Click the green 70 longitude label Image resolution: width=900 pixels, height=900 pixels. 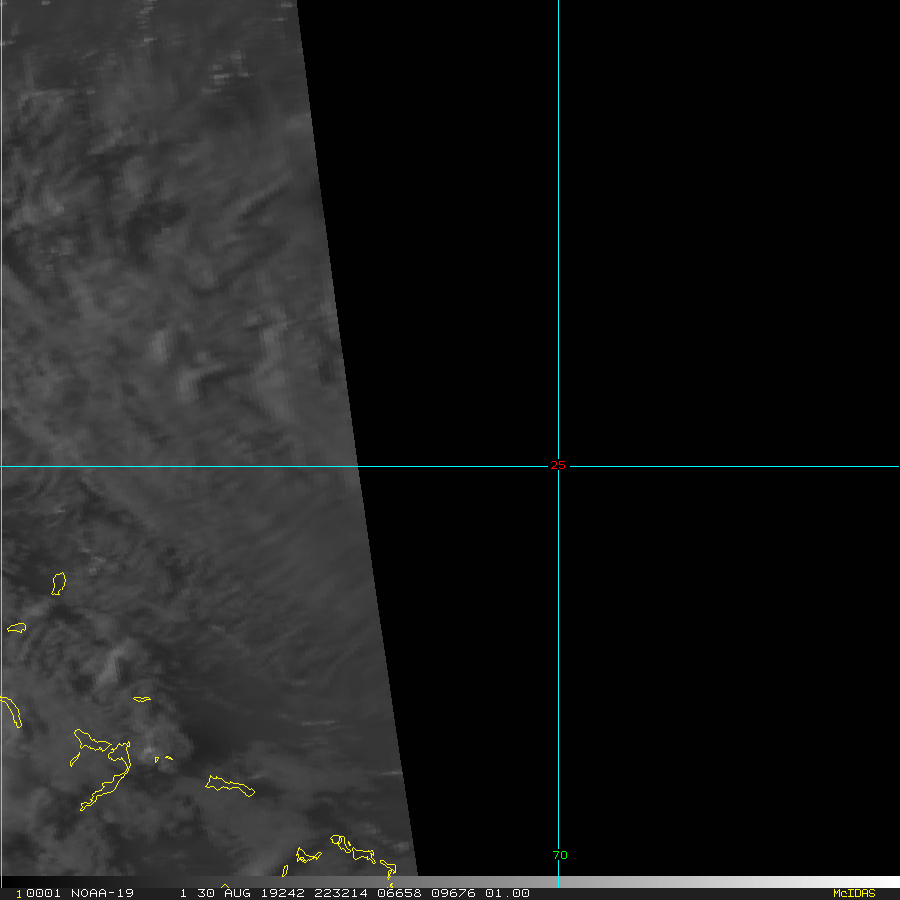560,855
